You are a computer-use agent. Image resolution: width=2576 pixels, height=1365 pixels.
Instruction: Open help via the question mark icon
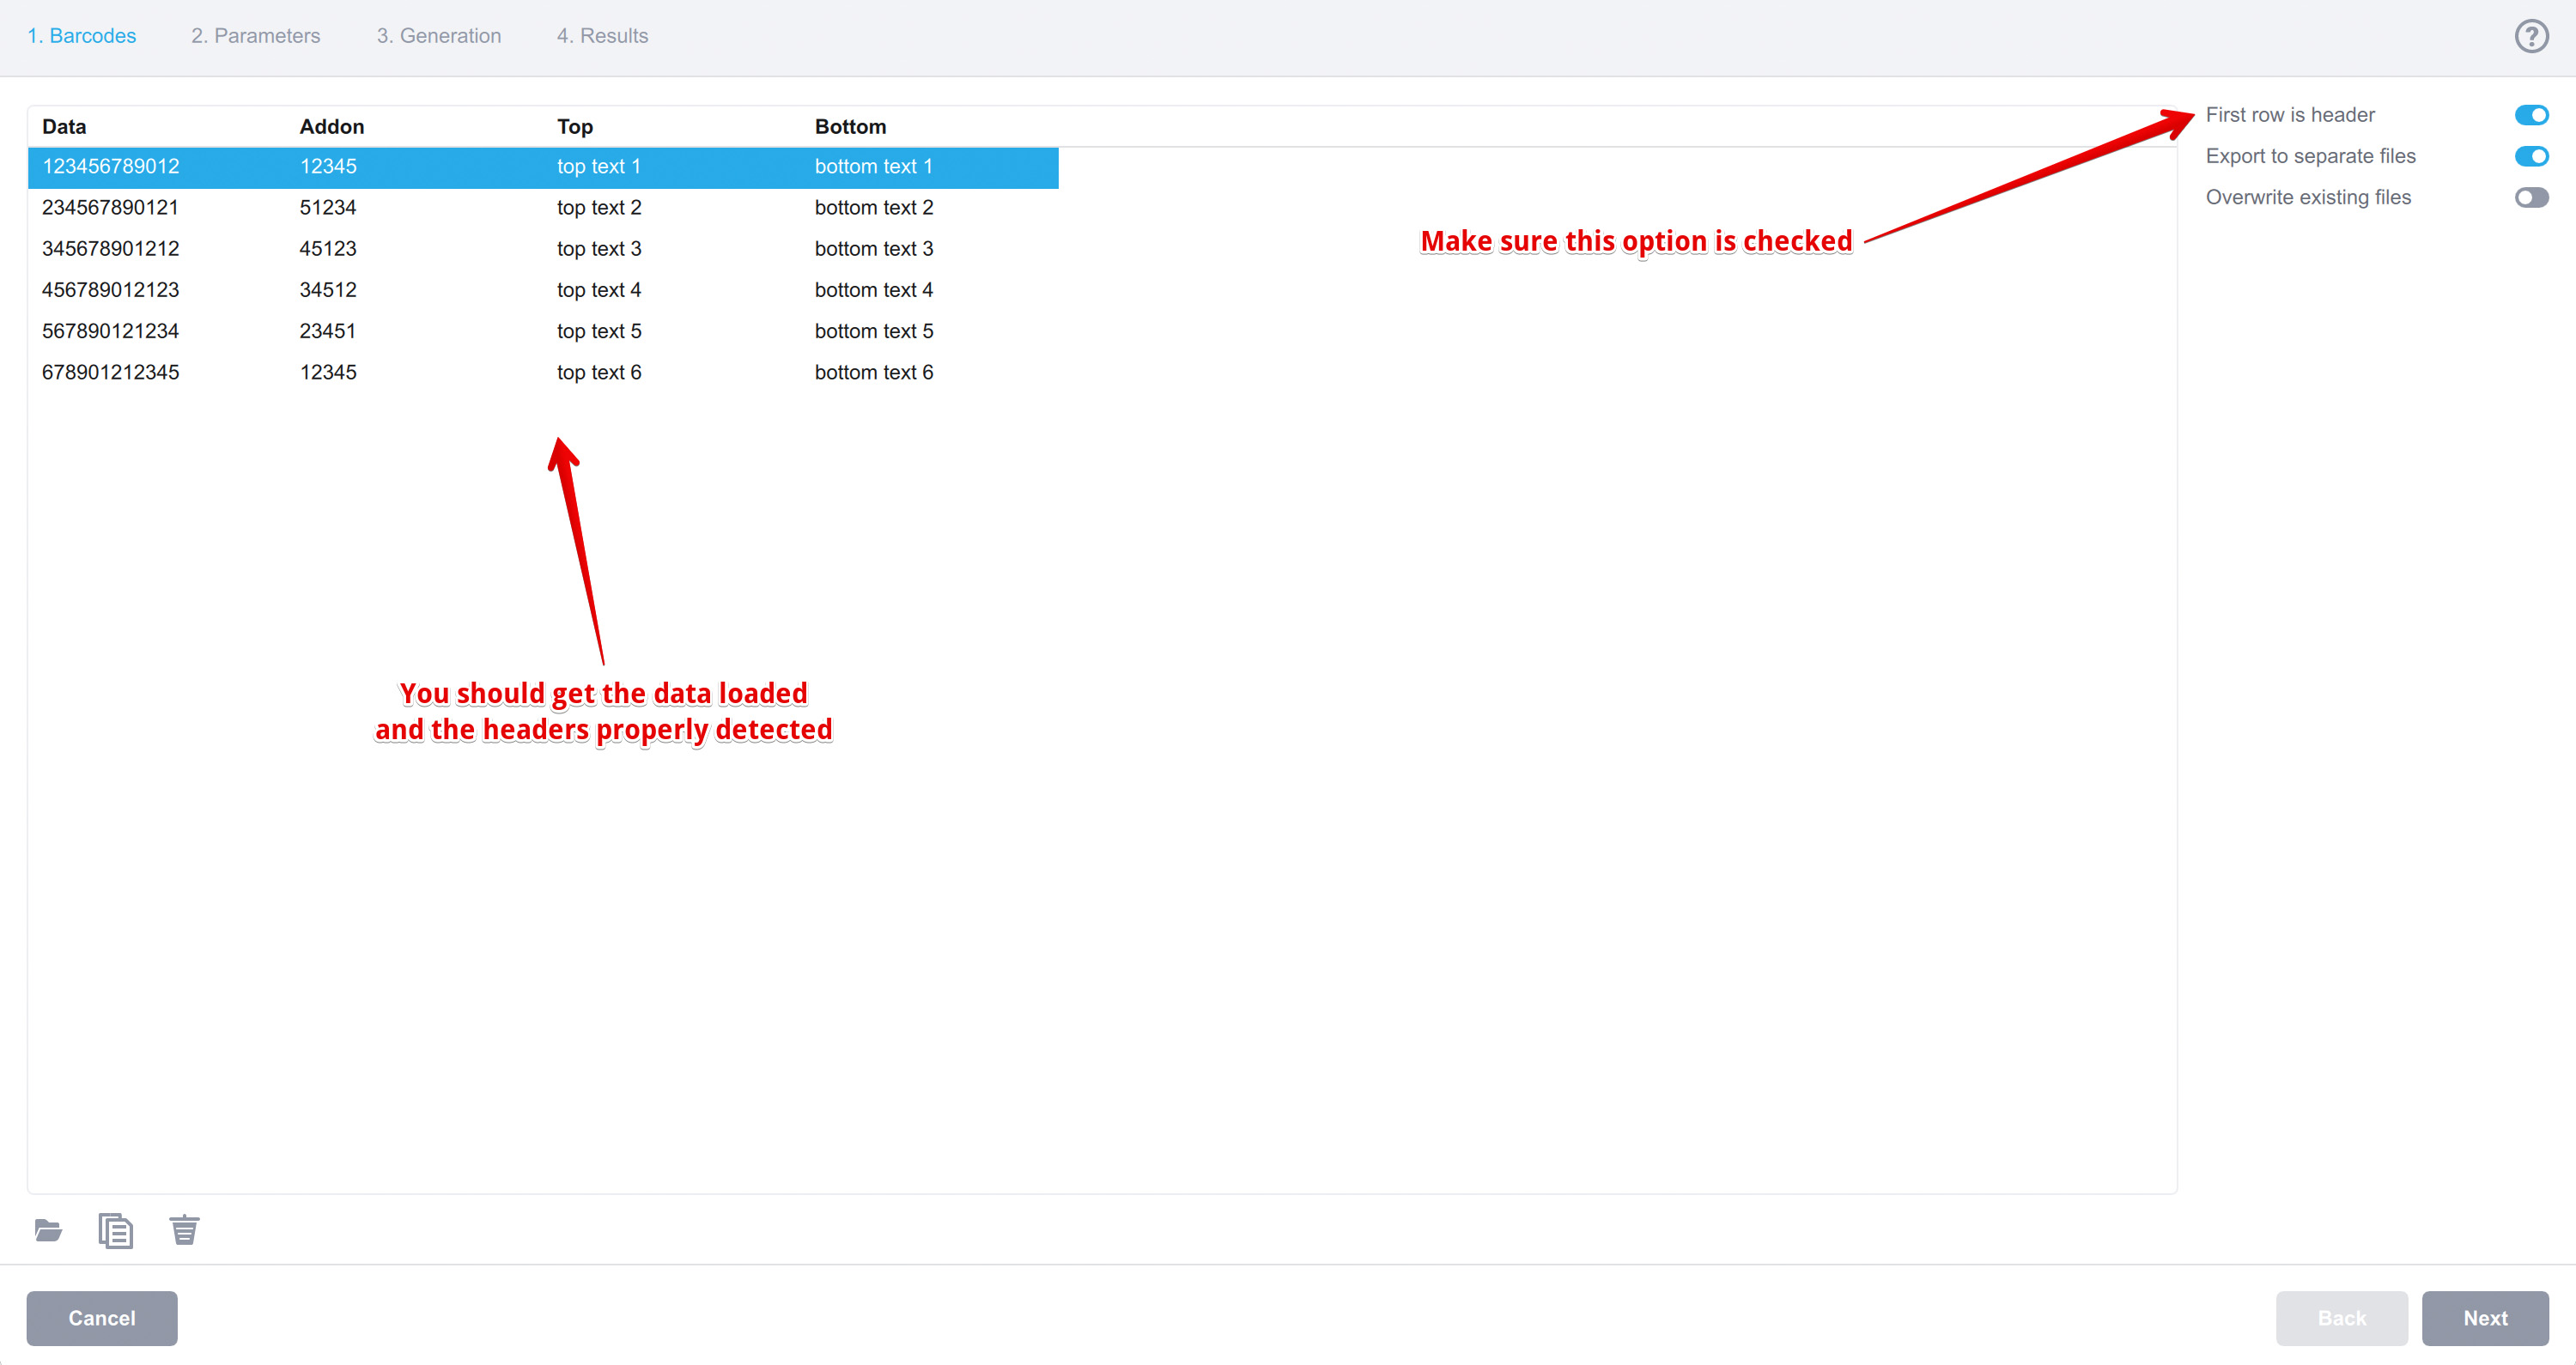pyautogui.click(x=2531, y=36)
